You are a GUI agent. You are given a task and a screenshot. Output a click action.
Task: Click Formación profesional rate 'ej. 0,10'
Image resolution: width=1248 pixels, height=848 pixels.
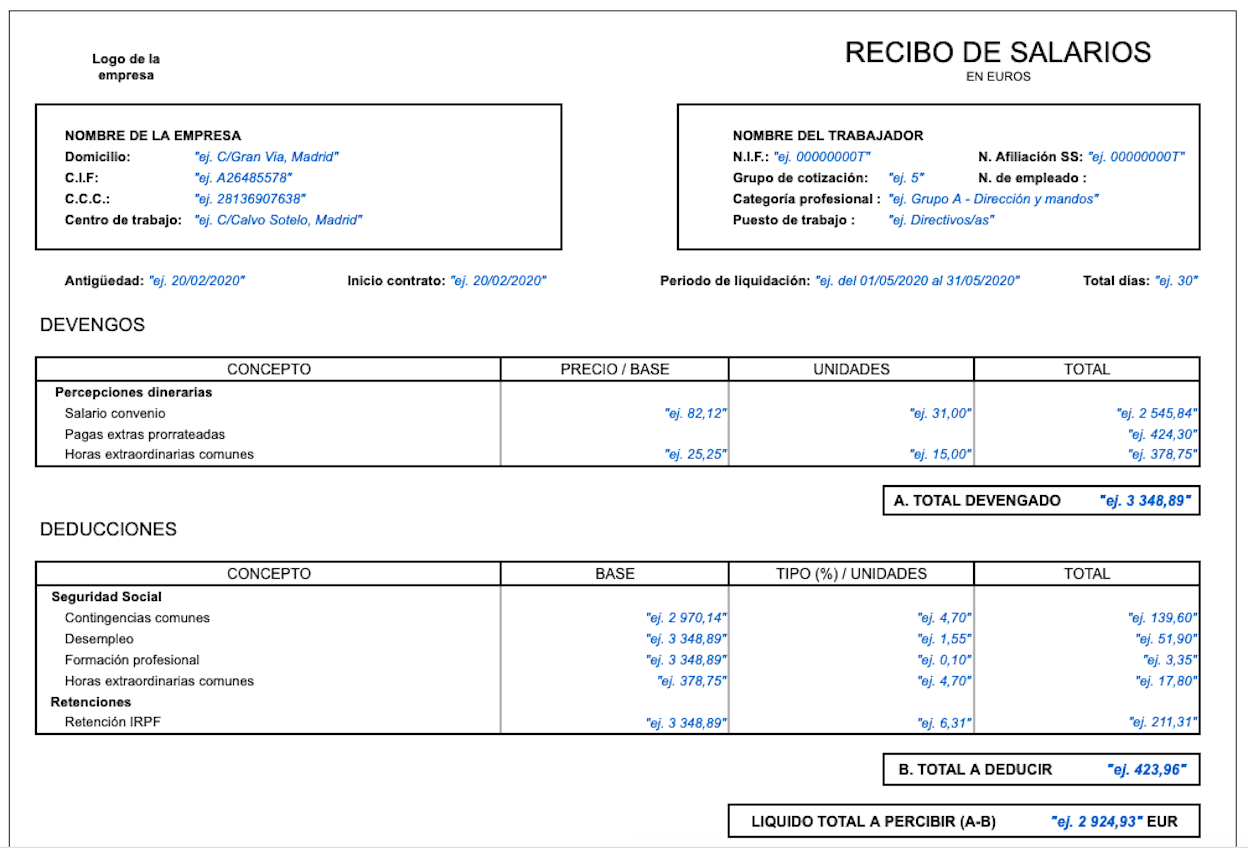945,660
